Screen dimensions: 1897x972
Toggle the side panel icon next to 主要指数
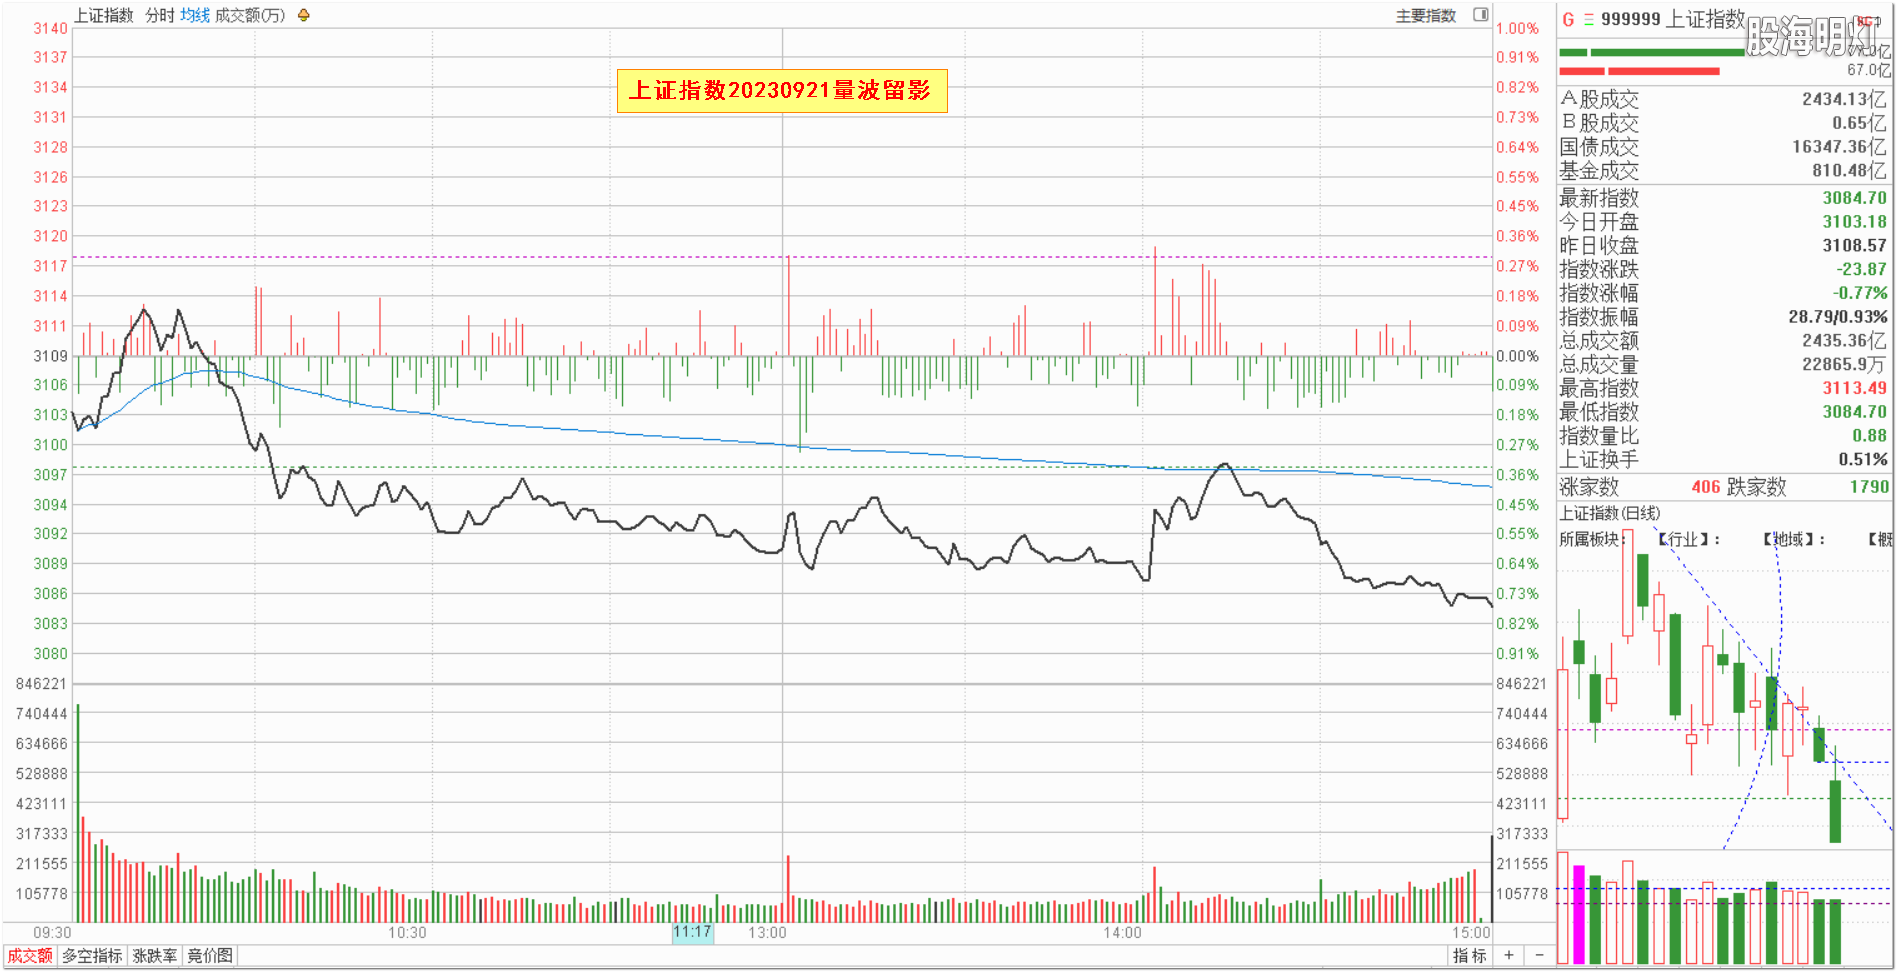click(1480, 15)
